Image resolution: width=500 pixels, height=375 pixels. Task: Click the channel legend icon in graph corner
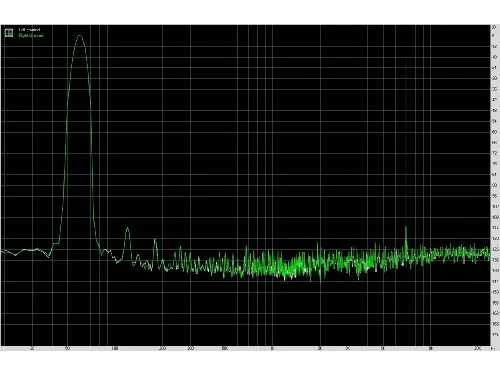coord(9,32)
